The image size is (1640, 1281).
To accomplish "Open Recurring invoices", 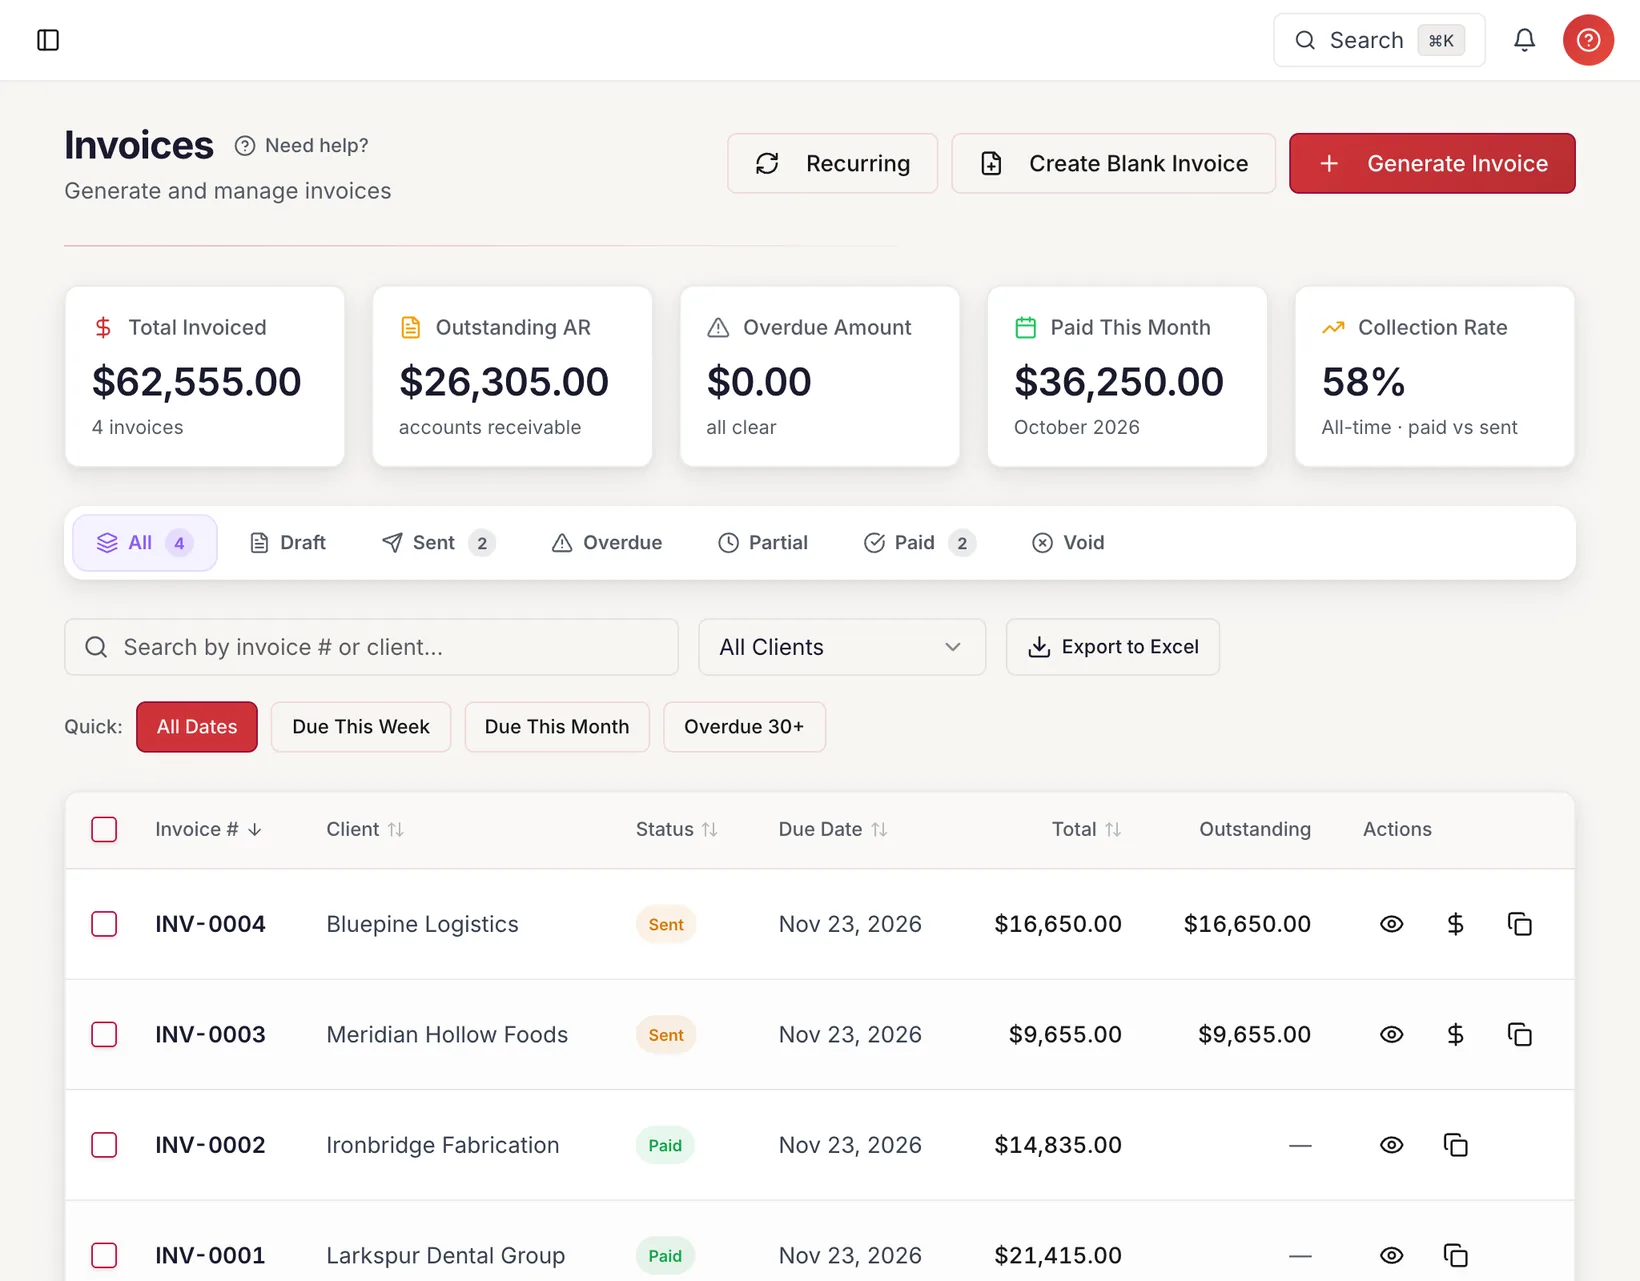I will [x=832, y=163].
